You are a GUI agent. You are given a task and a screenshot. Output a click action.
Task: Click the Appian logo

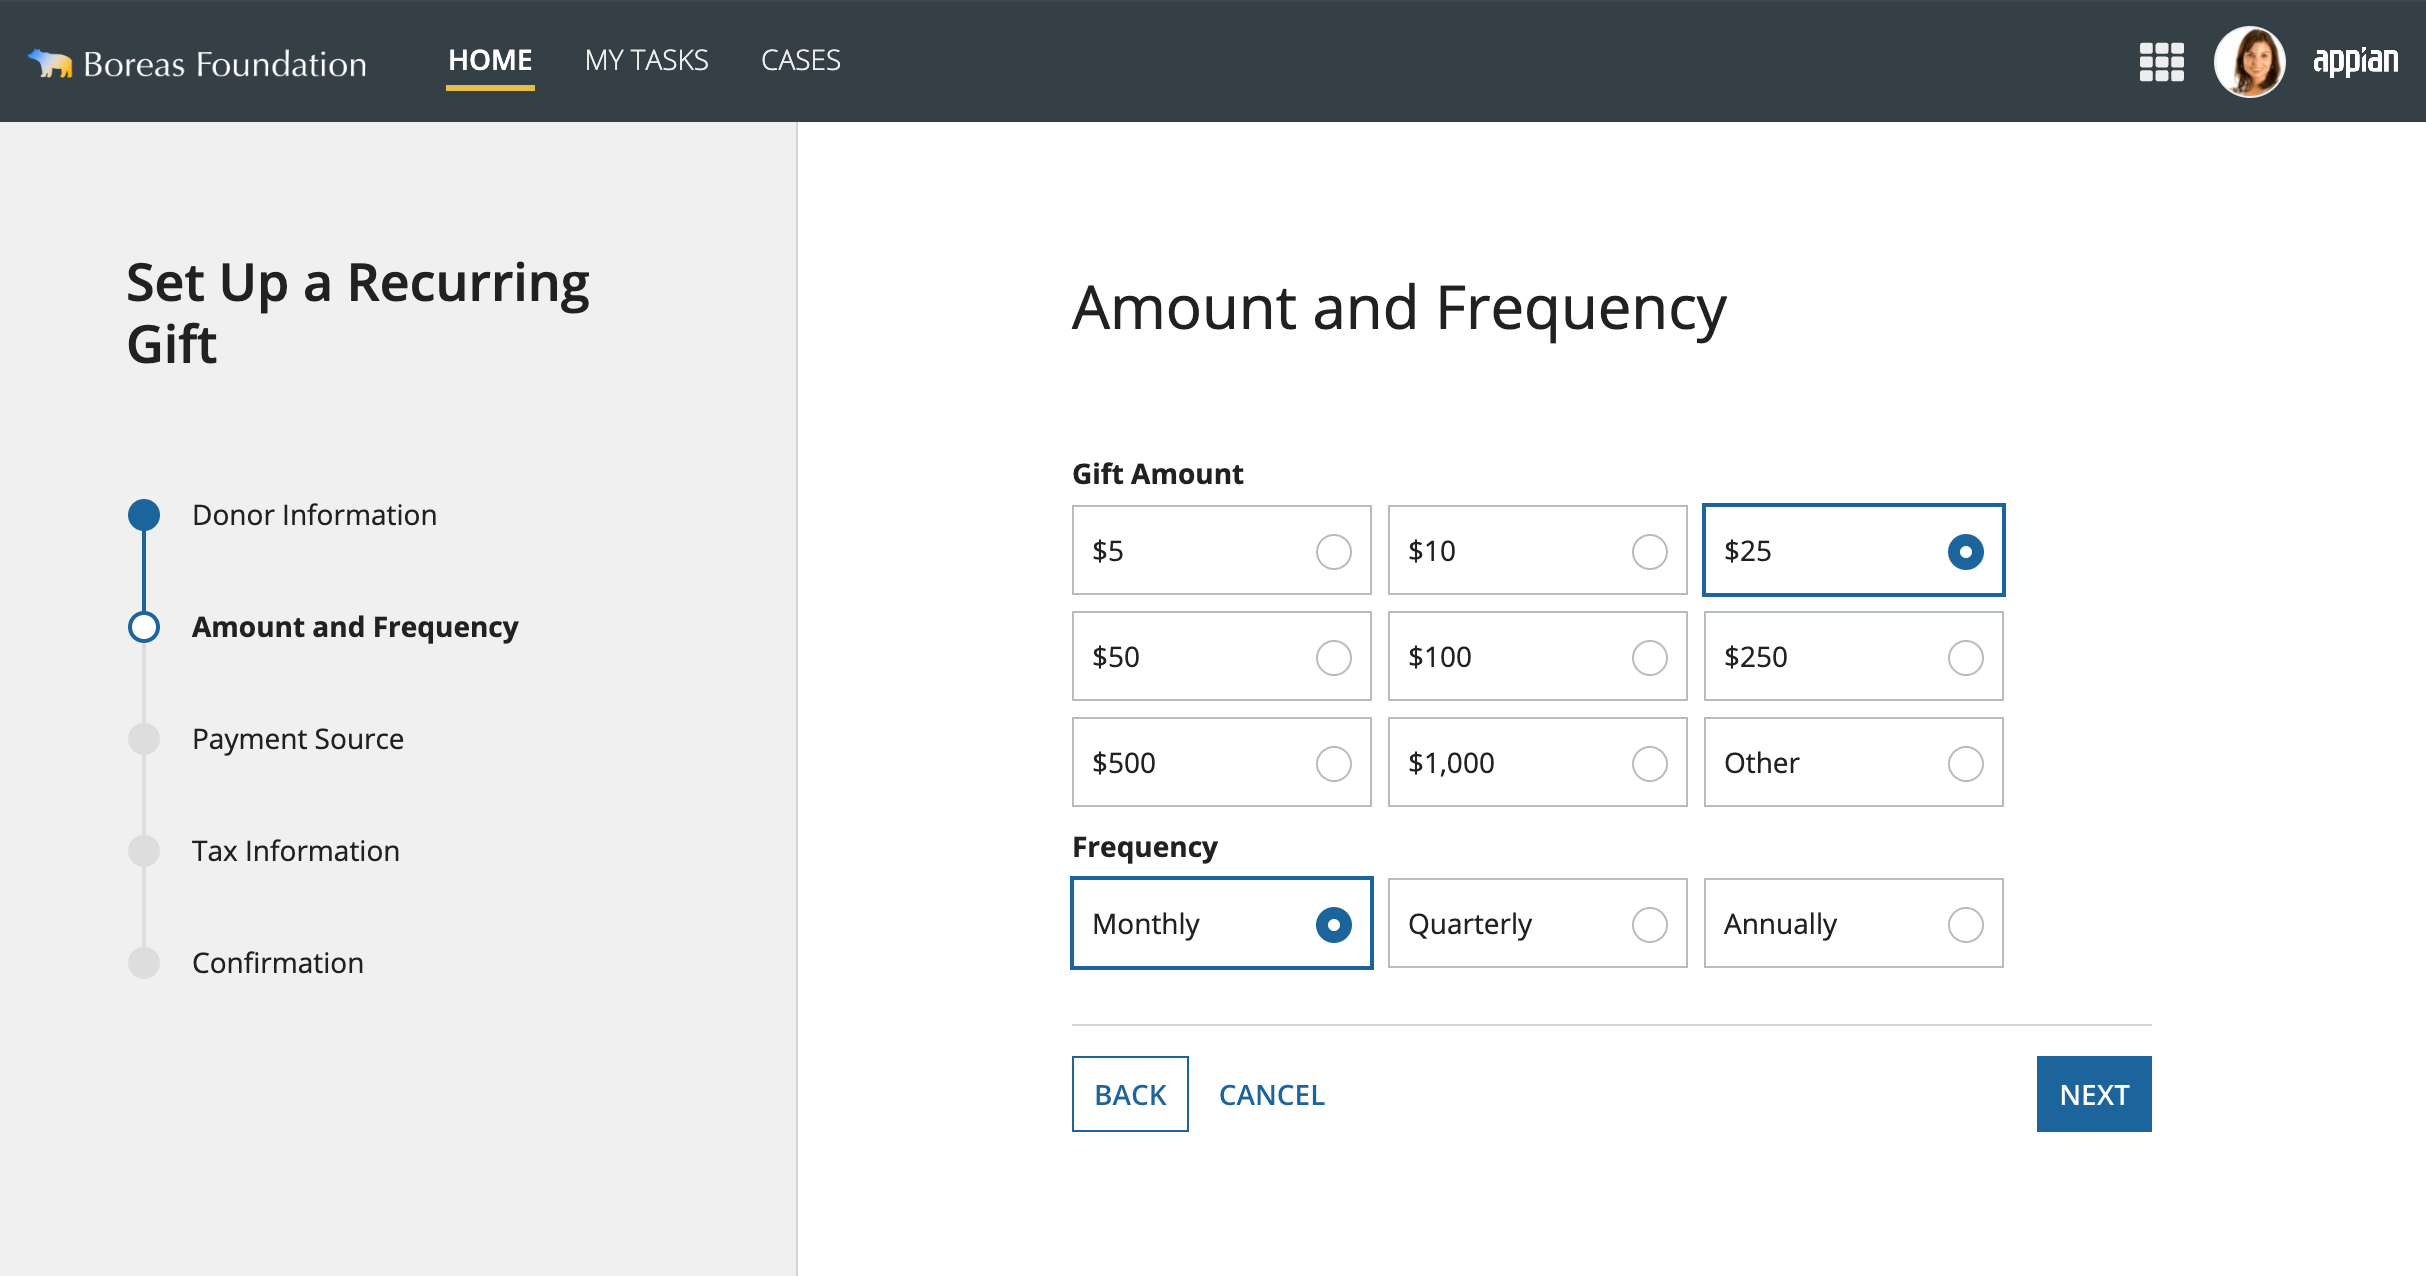click(2355, 61)
